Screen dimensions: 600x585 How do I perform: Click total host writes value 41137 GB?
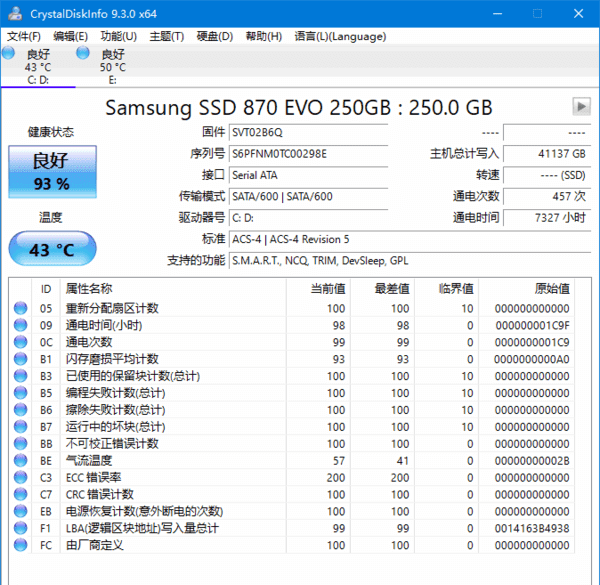tap(547, 154)
